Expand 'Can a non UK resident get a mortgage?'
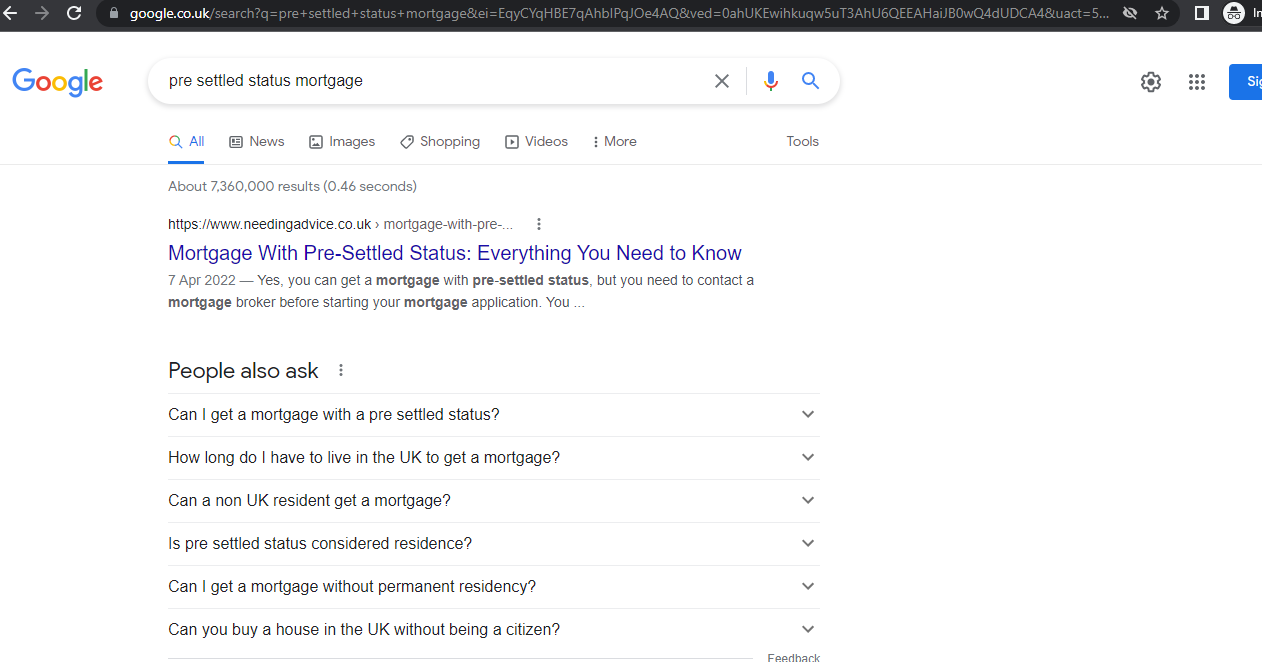Viewport: 1262px width, 662px height. [808, 500]
